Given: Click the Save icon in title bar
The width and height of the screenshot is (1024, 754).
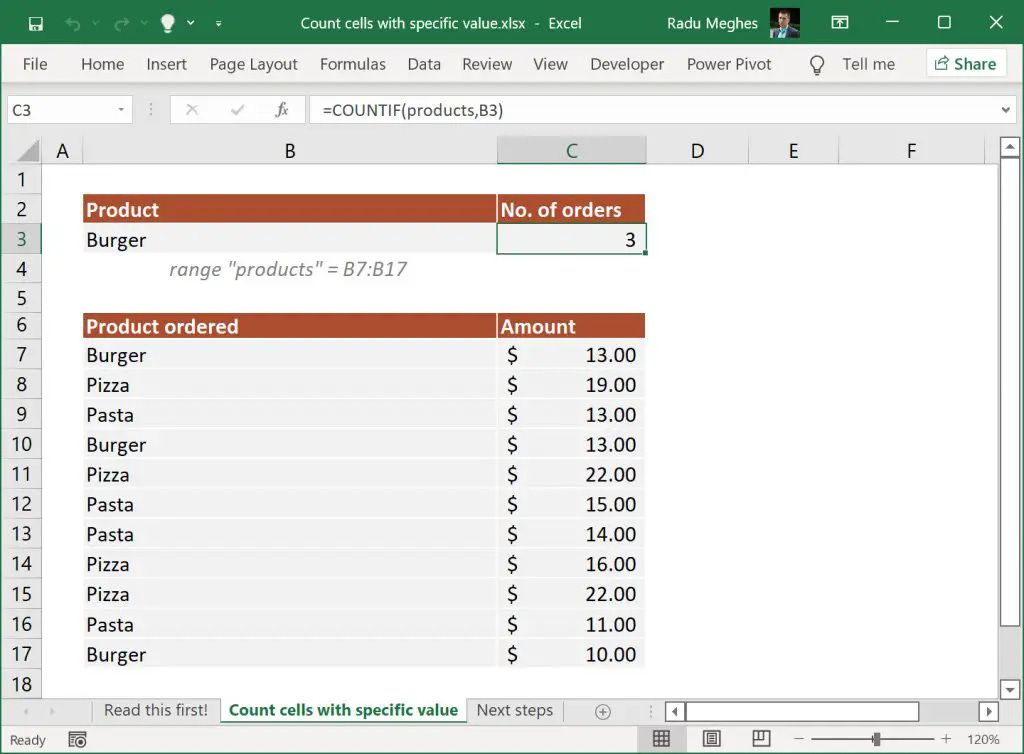Looking at the screenshot, I should click(x=35, y=24).
